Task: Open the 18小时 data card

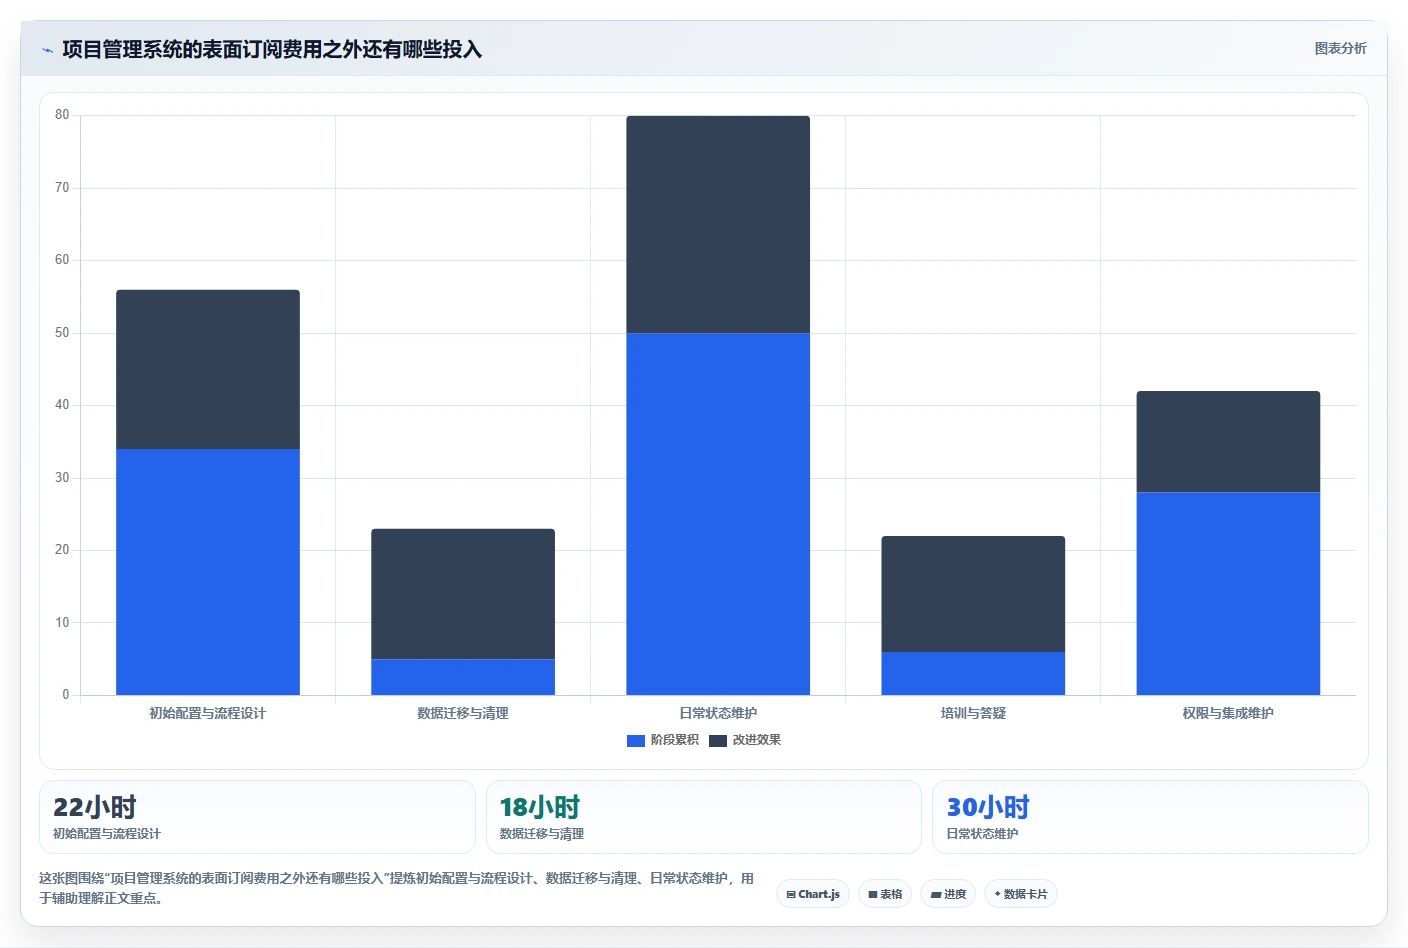Action: coord(704,817)
